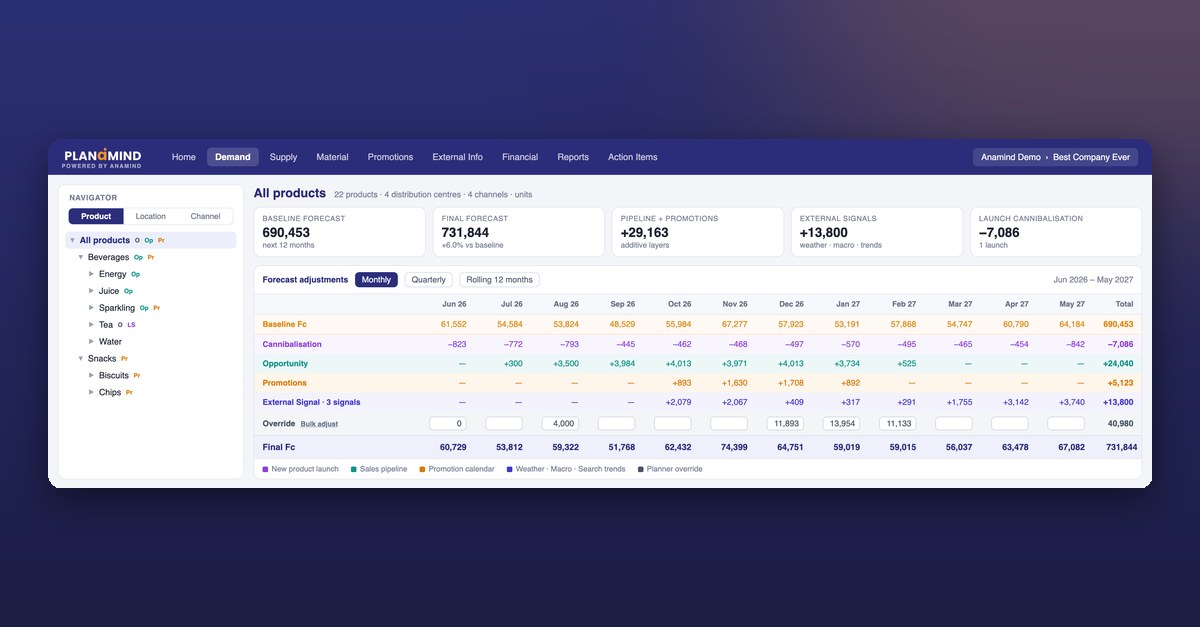The width and height of the screenshot is (1200, 627).
Task: Switch navigator to Product view
Action: tap(96, 216)
